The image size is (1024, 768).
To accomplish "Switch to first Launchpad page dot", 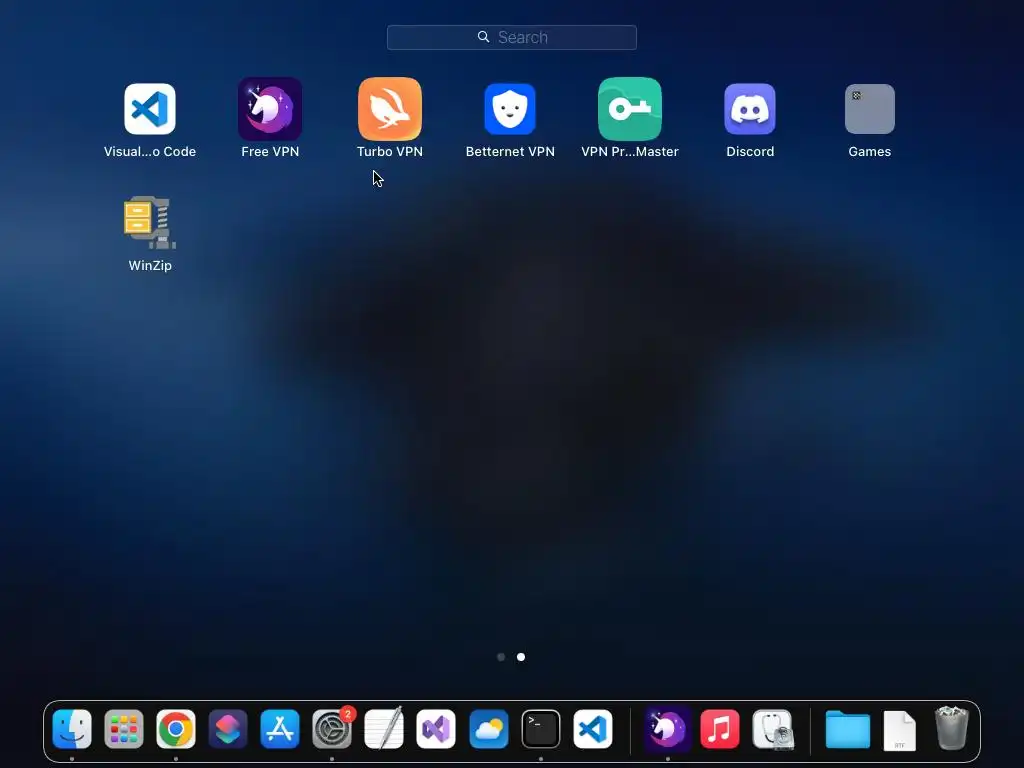I will [501, 657].
